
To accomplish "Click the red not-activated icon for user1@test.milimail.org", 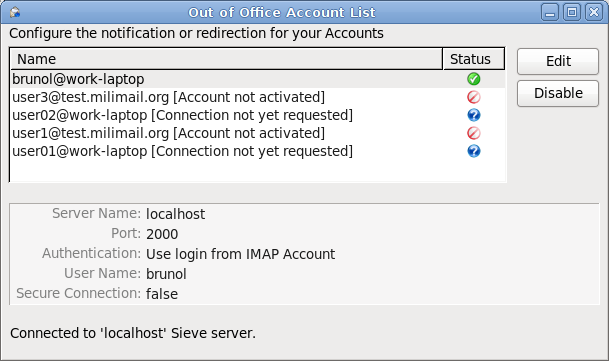I will [473, 133].
